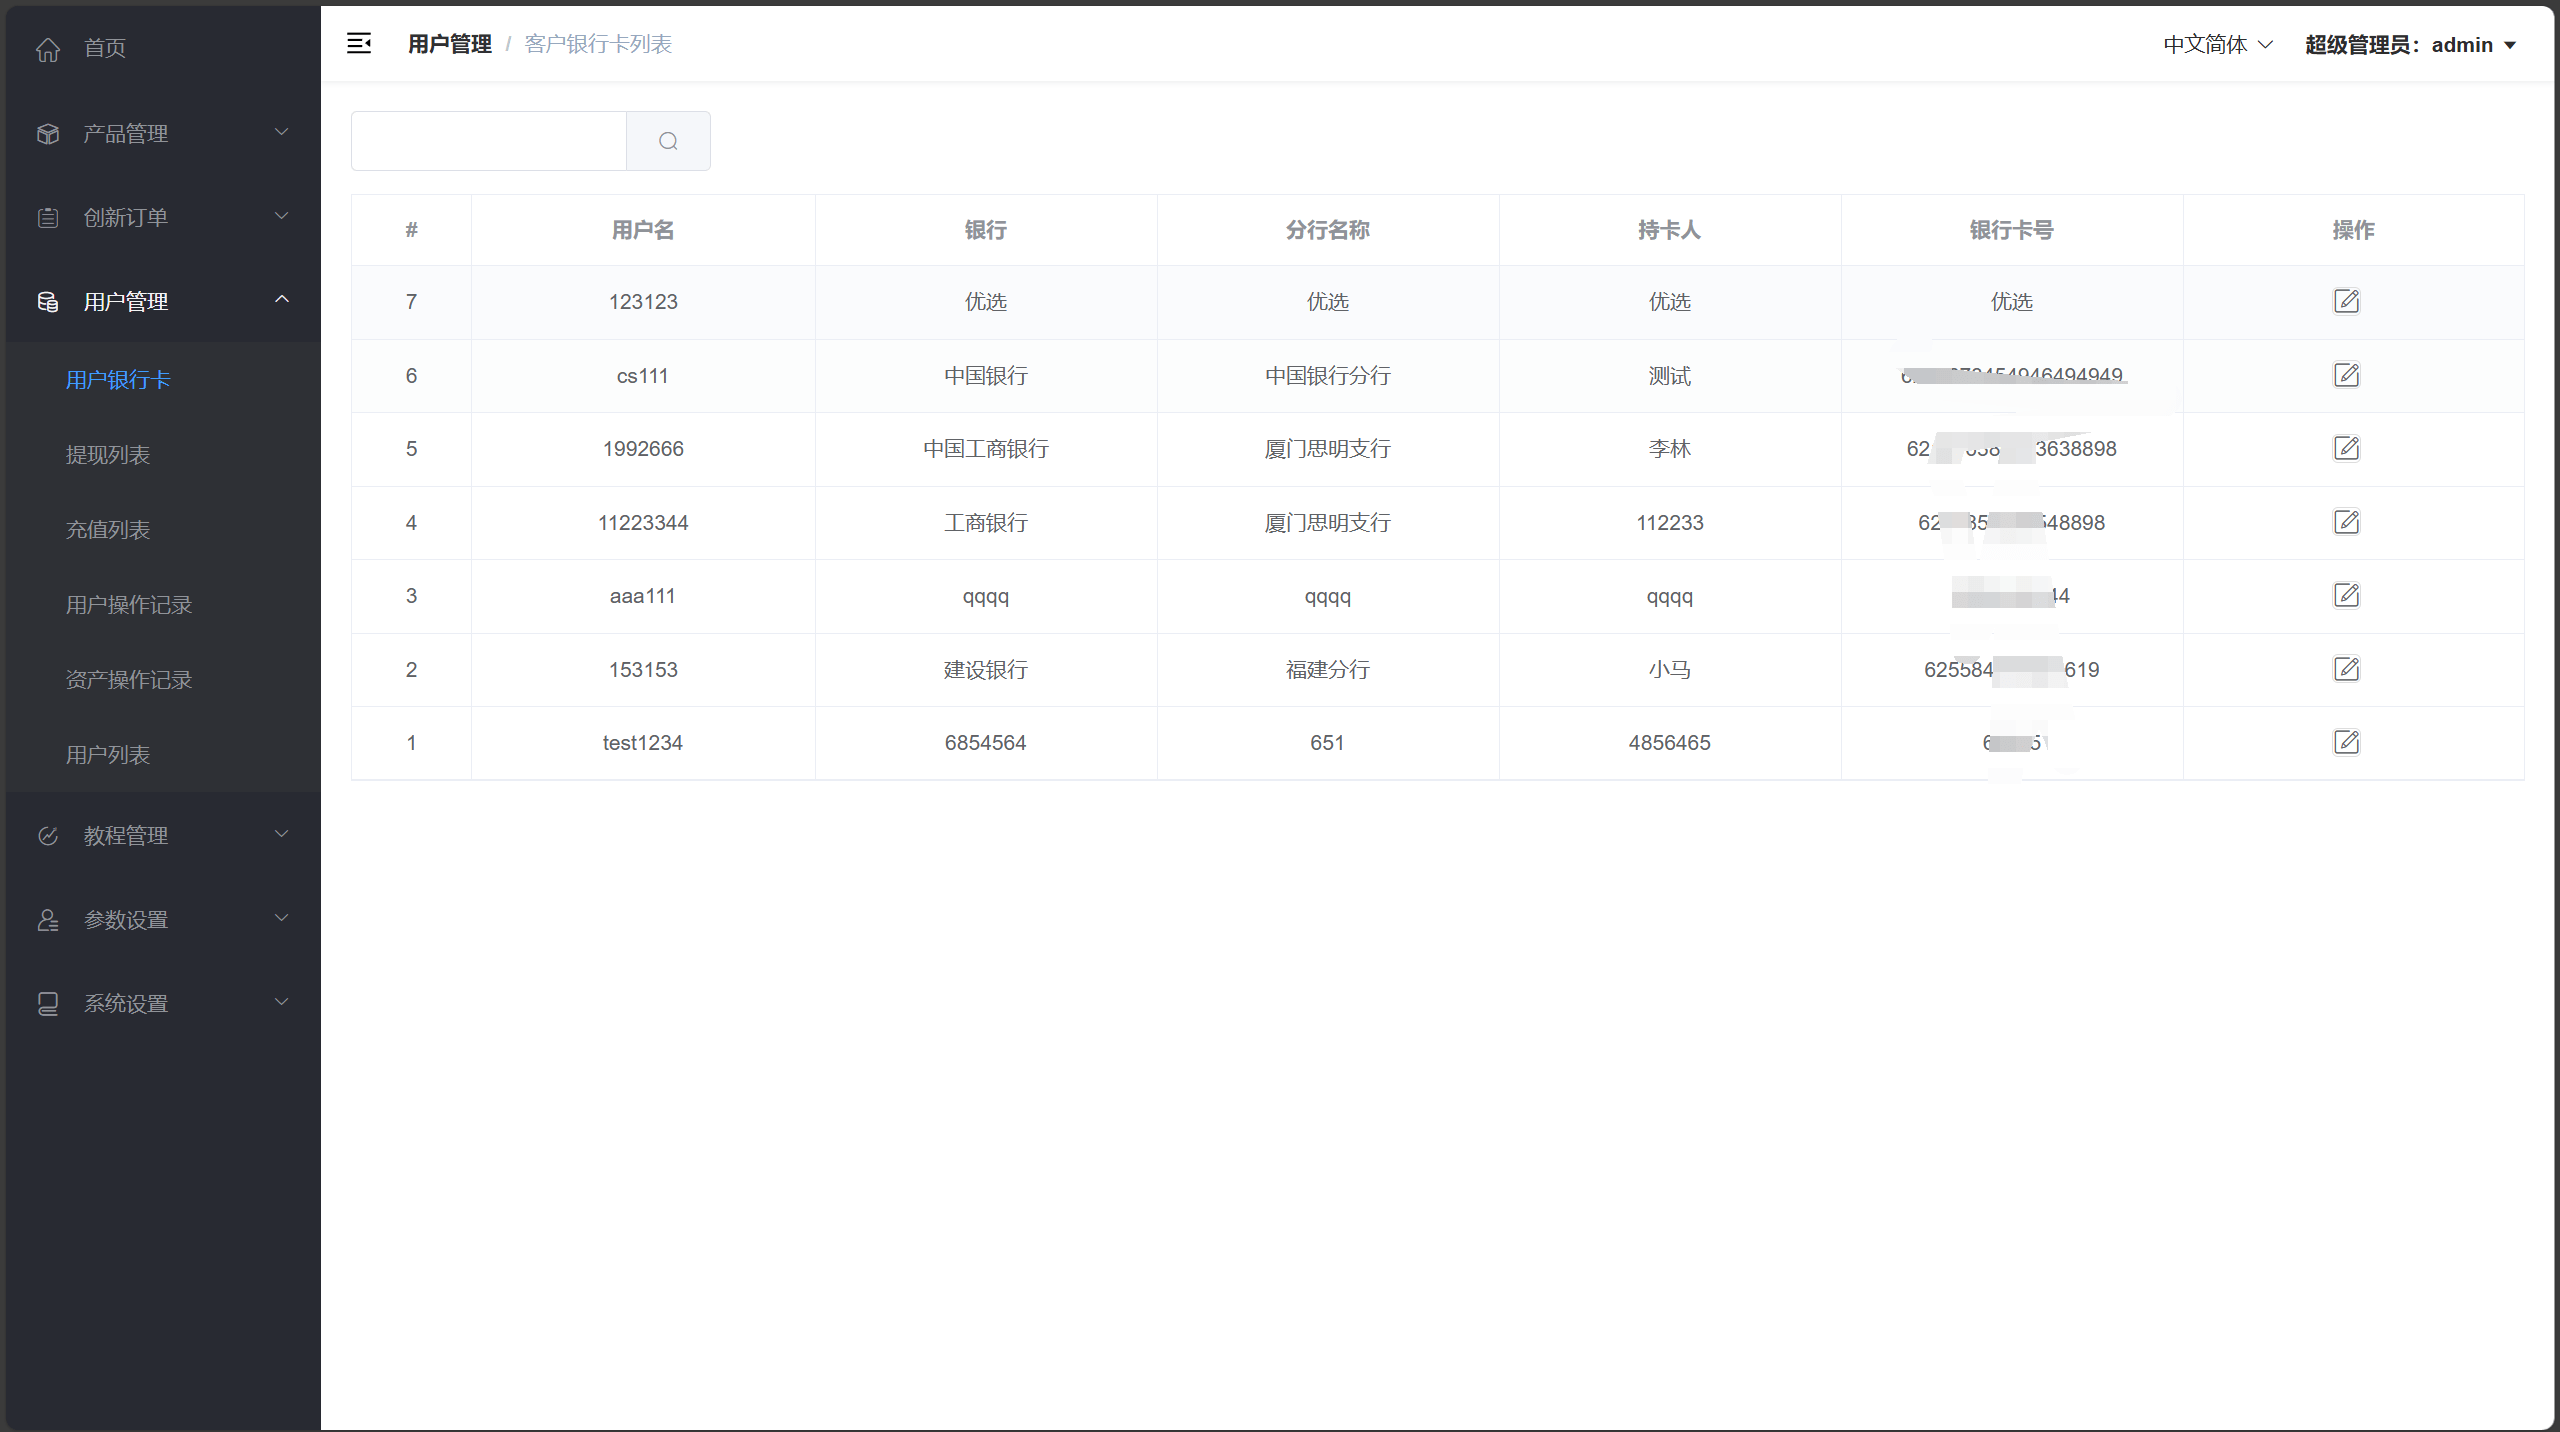Open the admin account dropdown
Viewport: 2560px width, 1432px height.
pos(2410,44)
